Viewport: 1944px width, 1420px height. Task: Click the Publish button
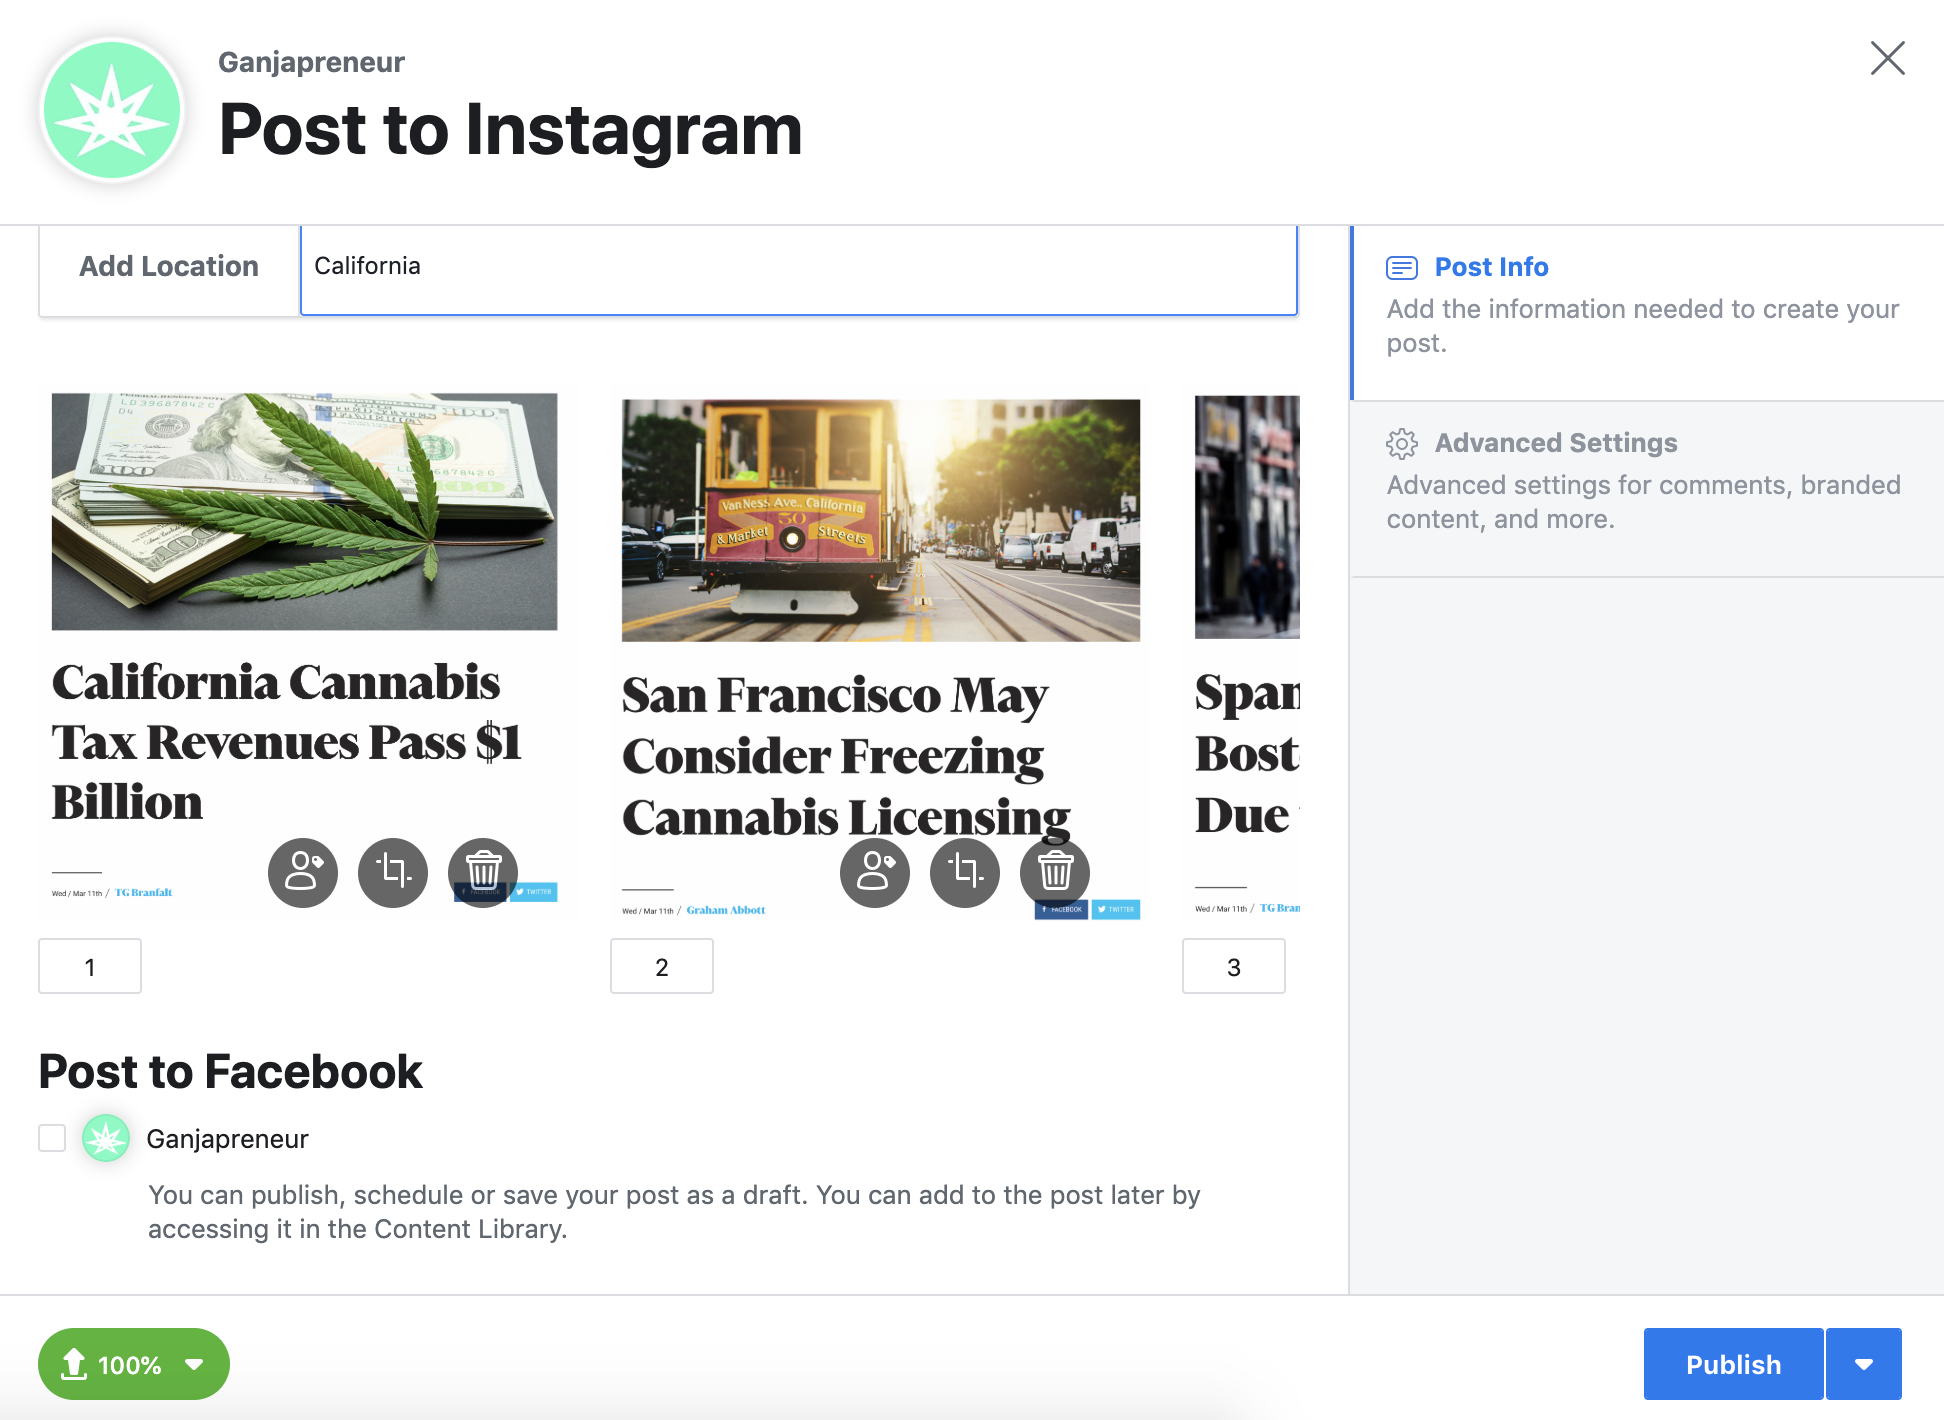click(x=1733, y=1363)
